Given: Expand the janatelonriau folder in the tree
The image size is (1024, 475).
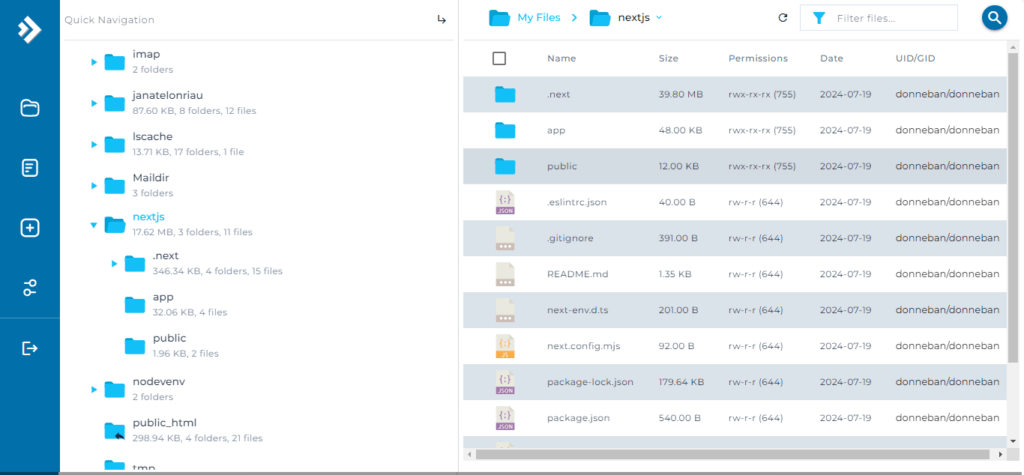Looking at the screenshot, I should pyautogui.click(x=93, y=103).
